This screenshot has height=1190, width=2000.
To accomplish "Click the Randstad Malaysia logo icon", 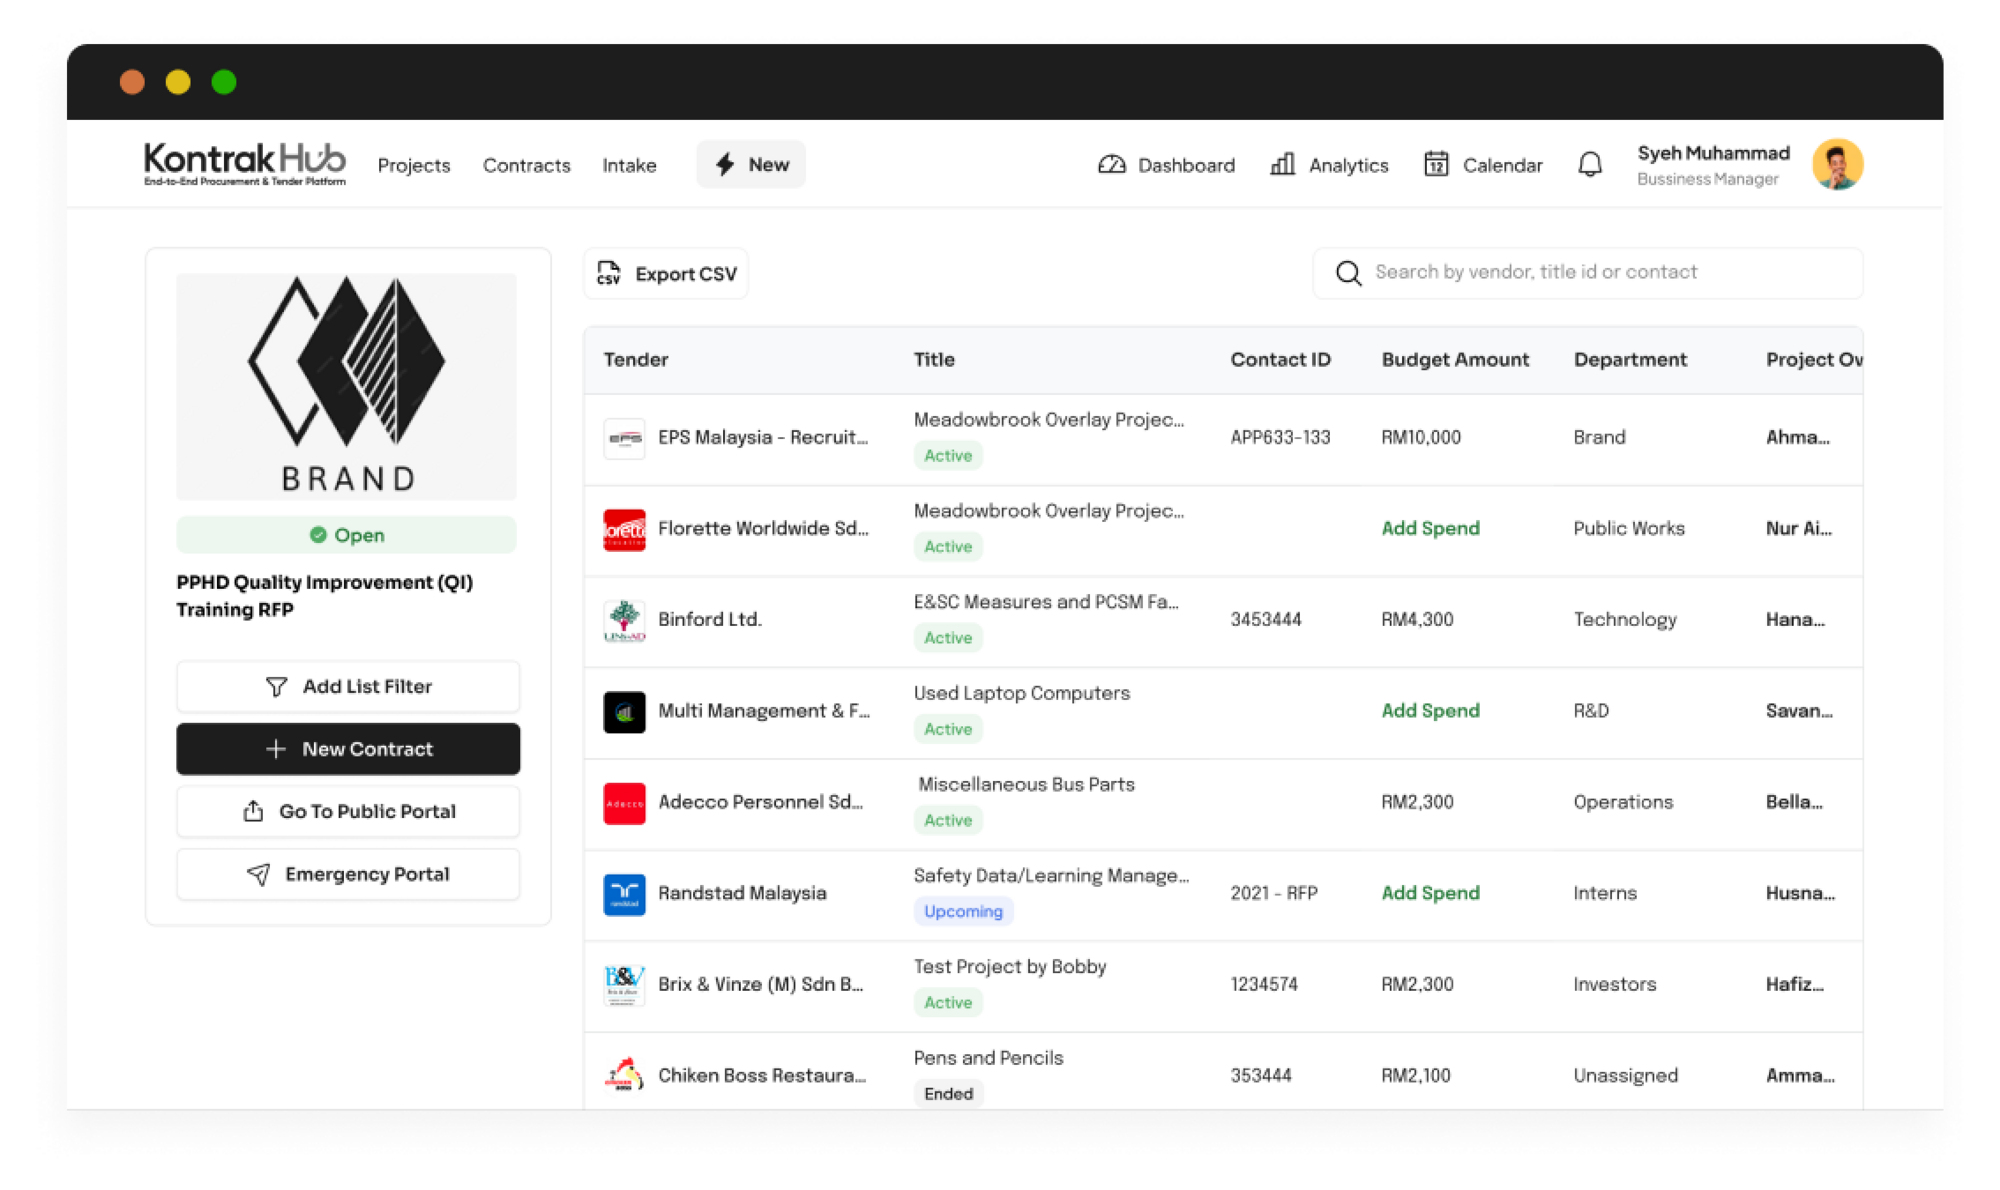I will click(x=624, y=894).
